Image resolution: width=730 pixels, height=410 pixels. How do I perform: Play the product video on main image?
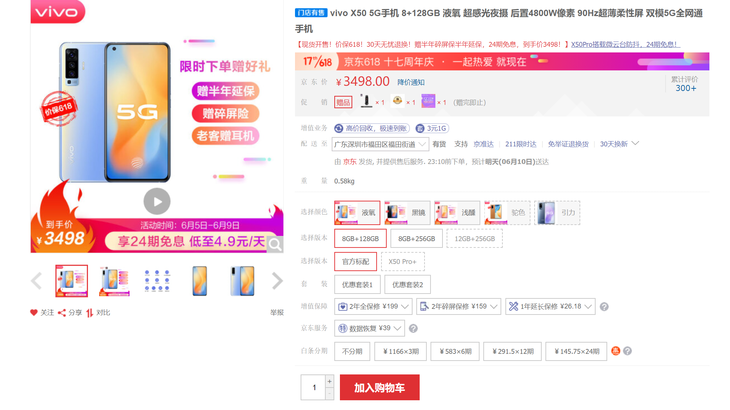[157, 202]
